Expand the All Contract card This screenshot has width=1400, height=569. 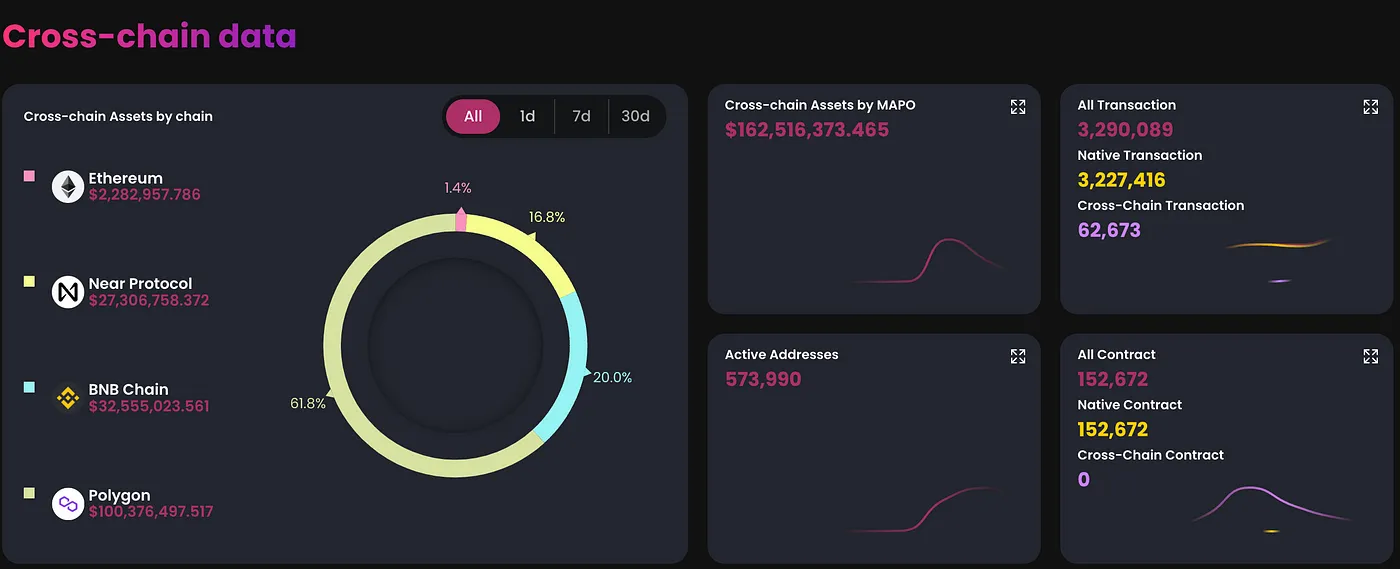(1371, 357)
